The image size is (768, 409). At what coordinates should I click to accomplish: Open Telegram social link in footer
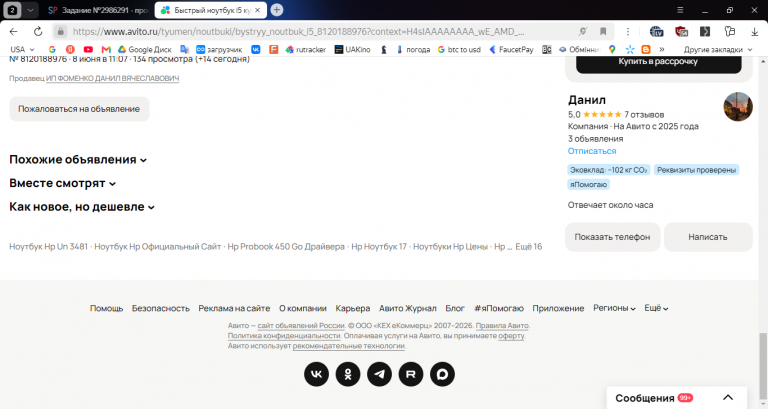tap(380, 374)
